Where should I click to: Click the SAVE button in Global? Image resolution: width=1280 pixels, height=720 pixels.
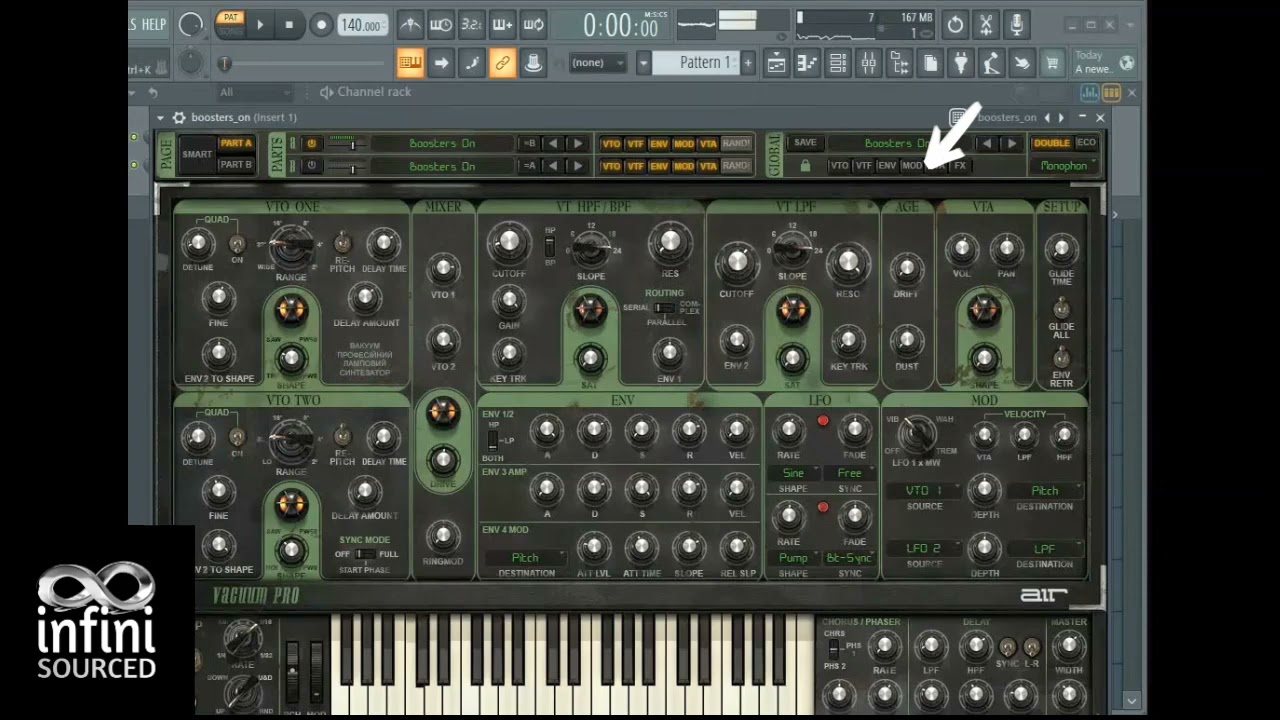[x=805, y=143]
